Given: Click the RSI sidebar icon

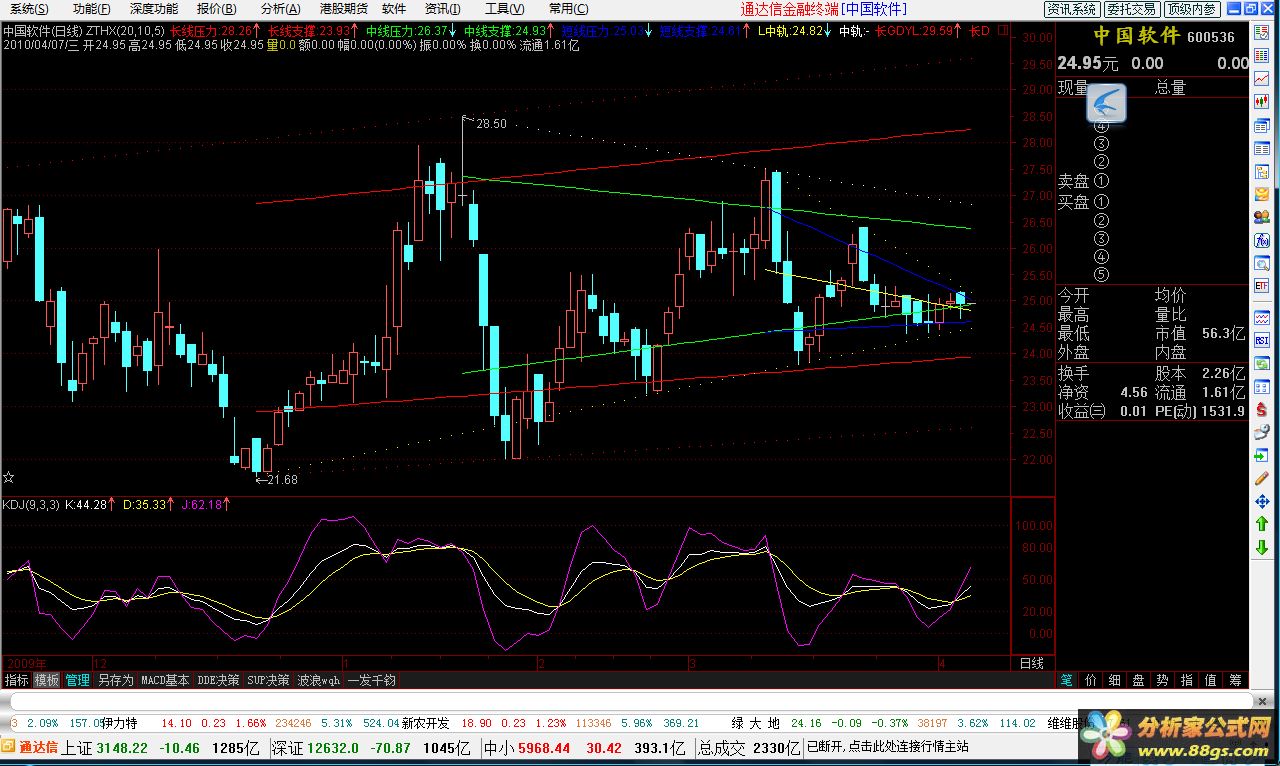Looking at the screenshot, I should 1262,342.
